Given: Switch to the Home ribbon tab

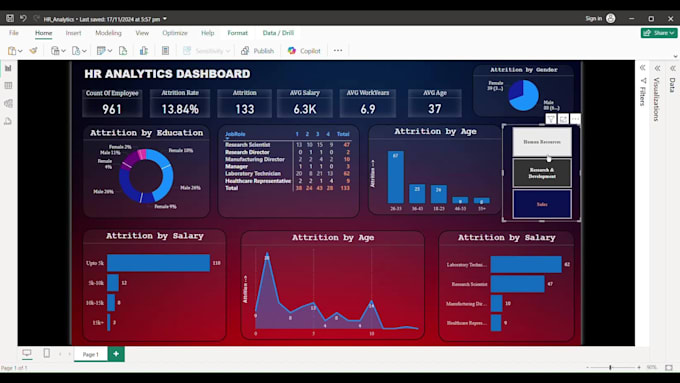Looking at the screenshot, I should [x=43, y=33].
